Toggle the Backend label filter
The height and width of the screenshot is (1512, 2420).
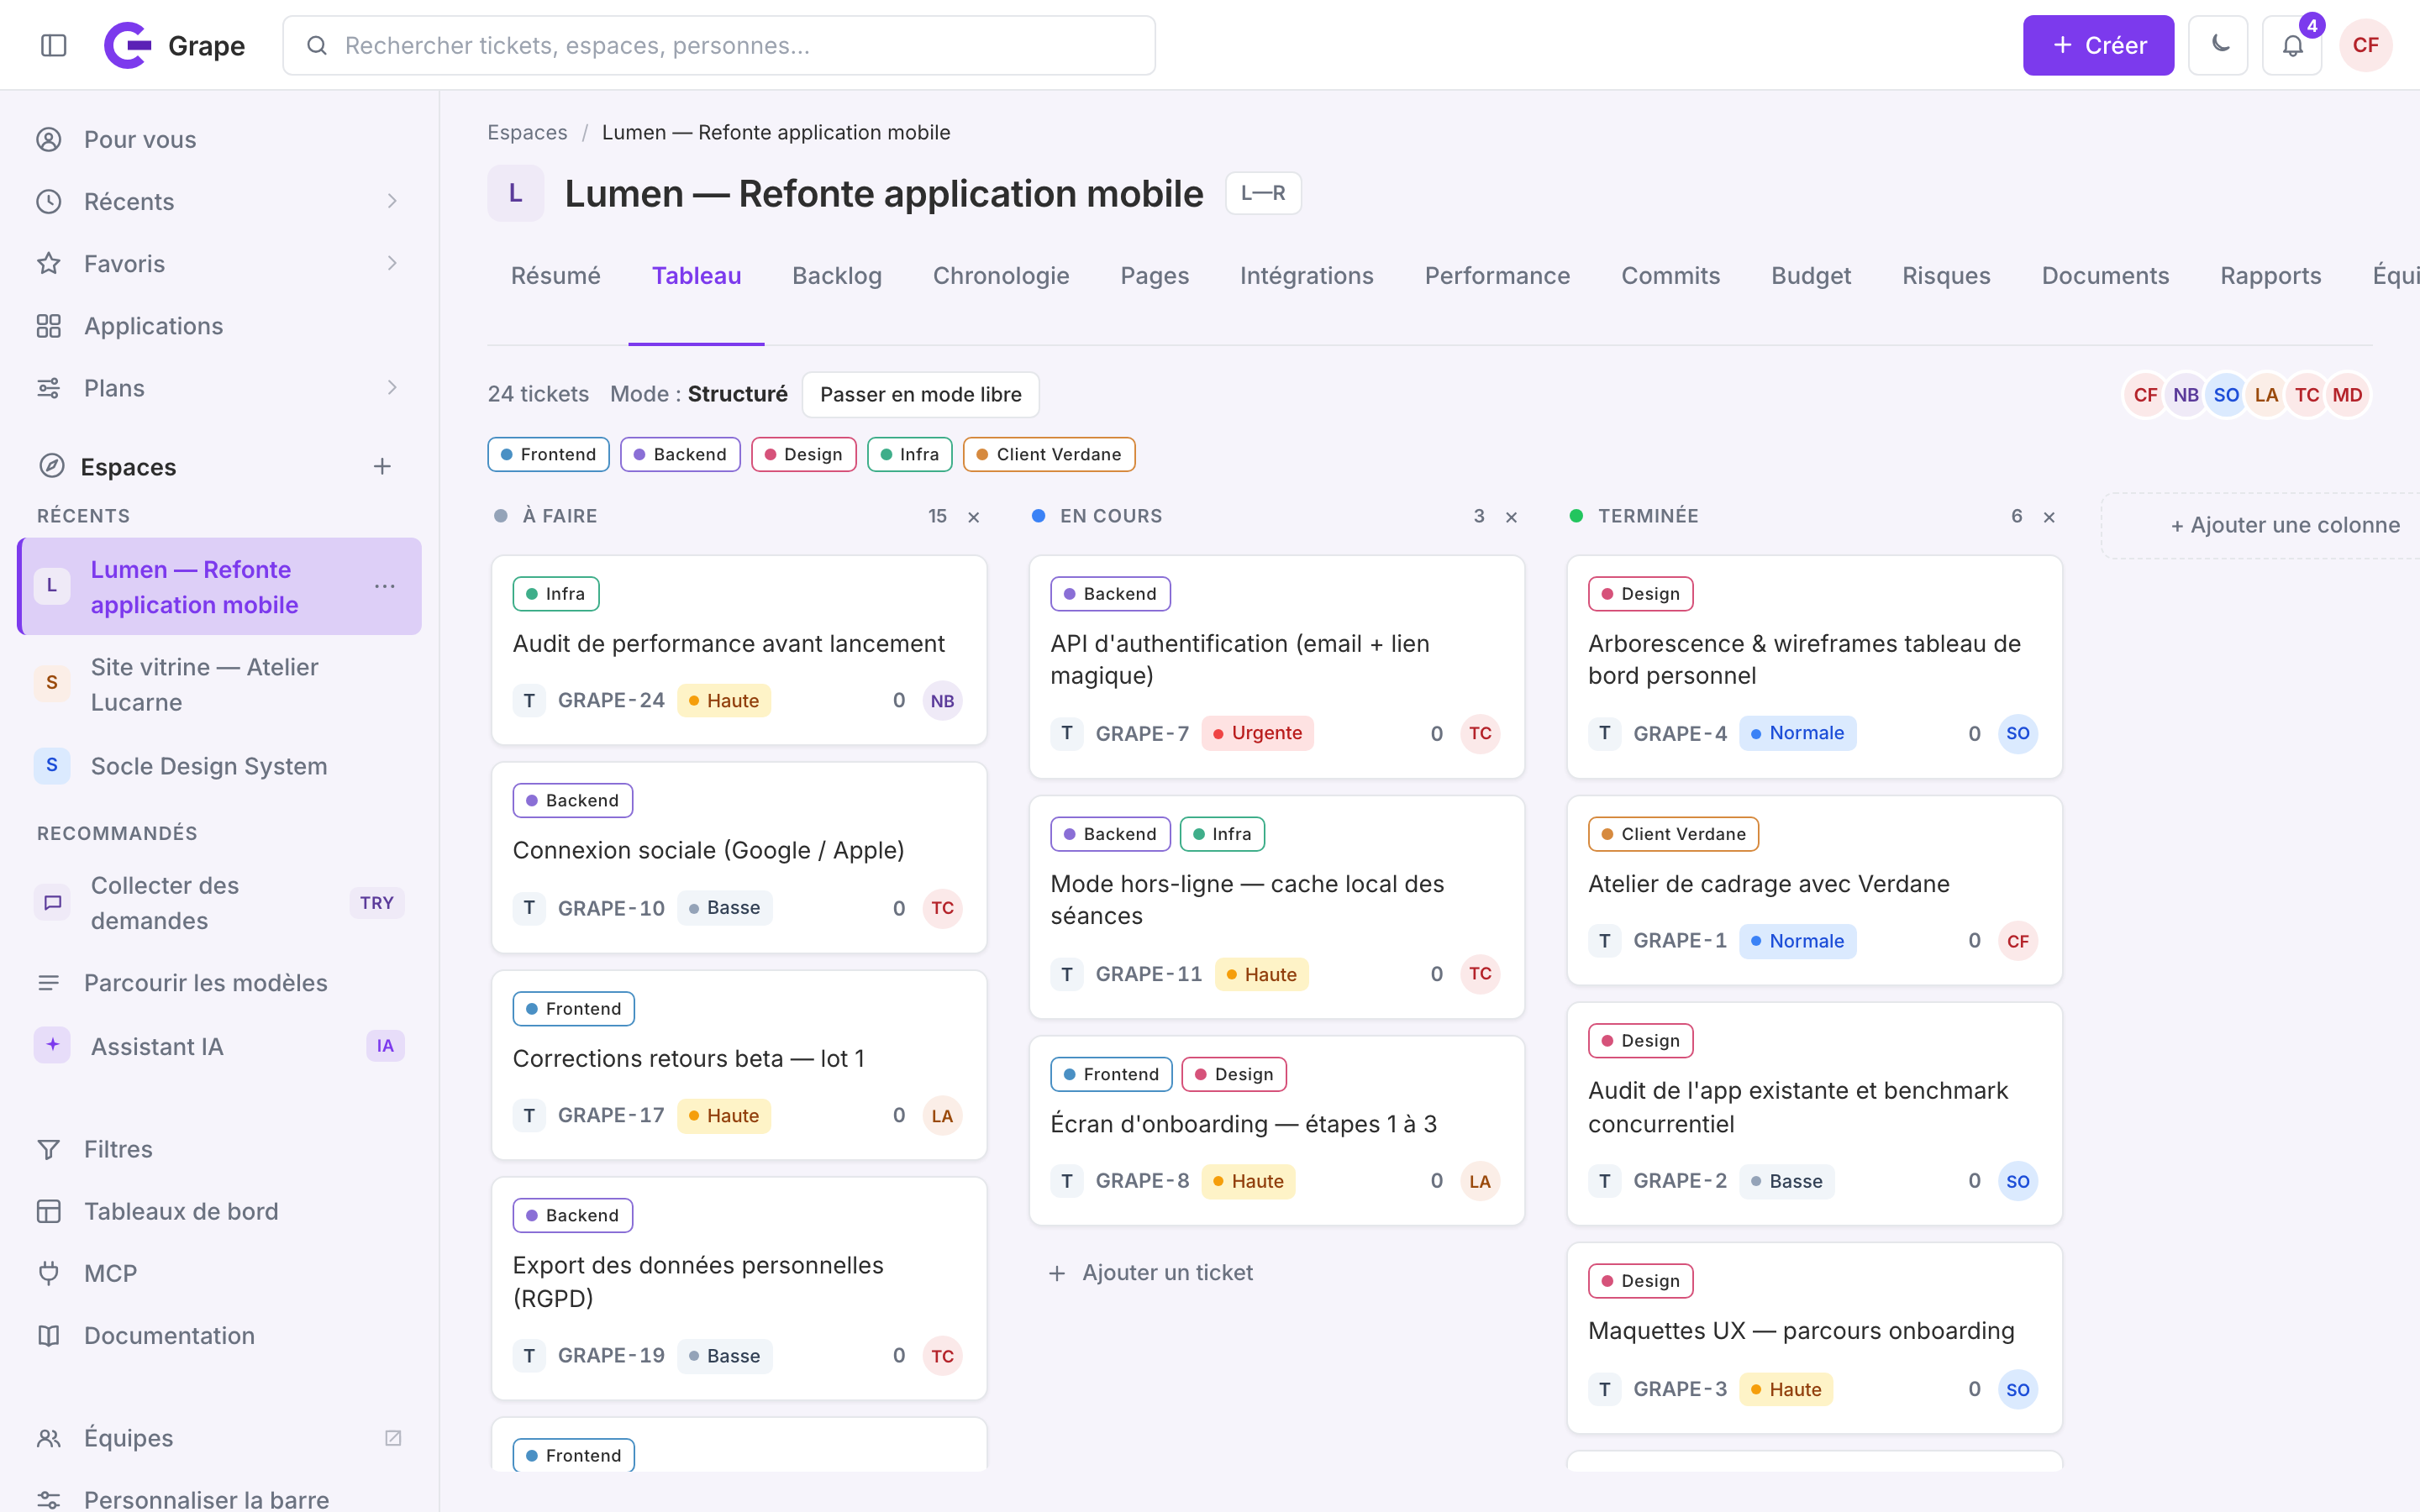click(680, 454)
